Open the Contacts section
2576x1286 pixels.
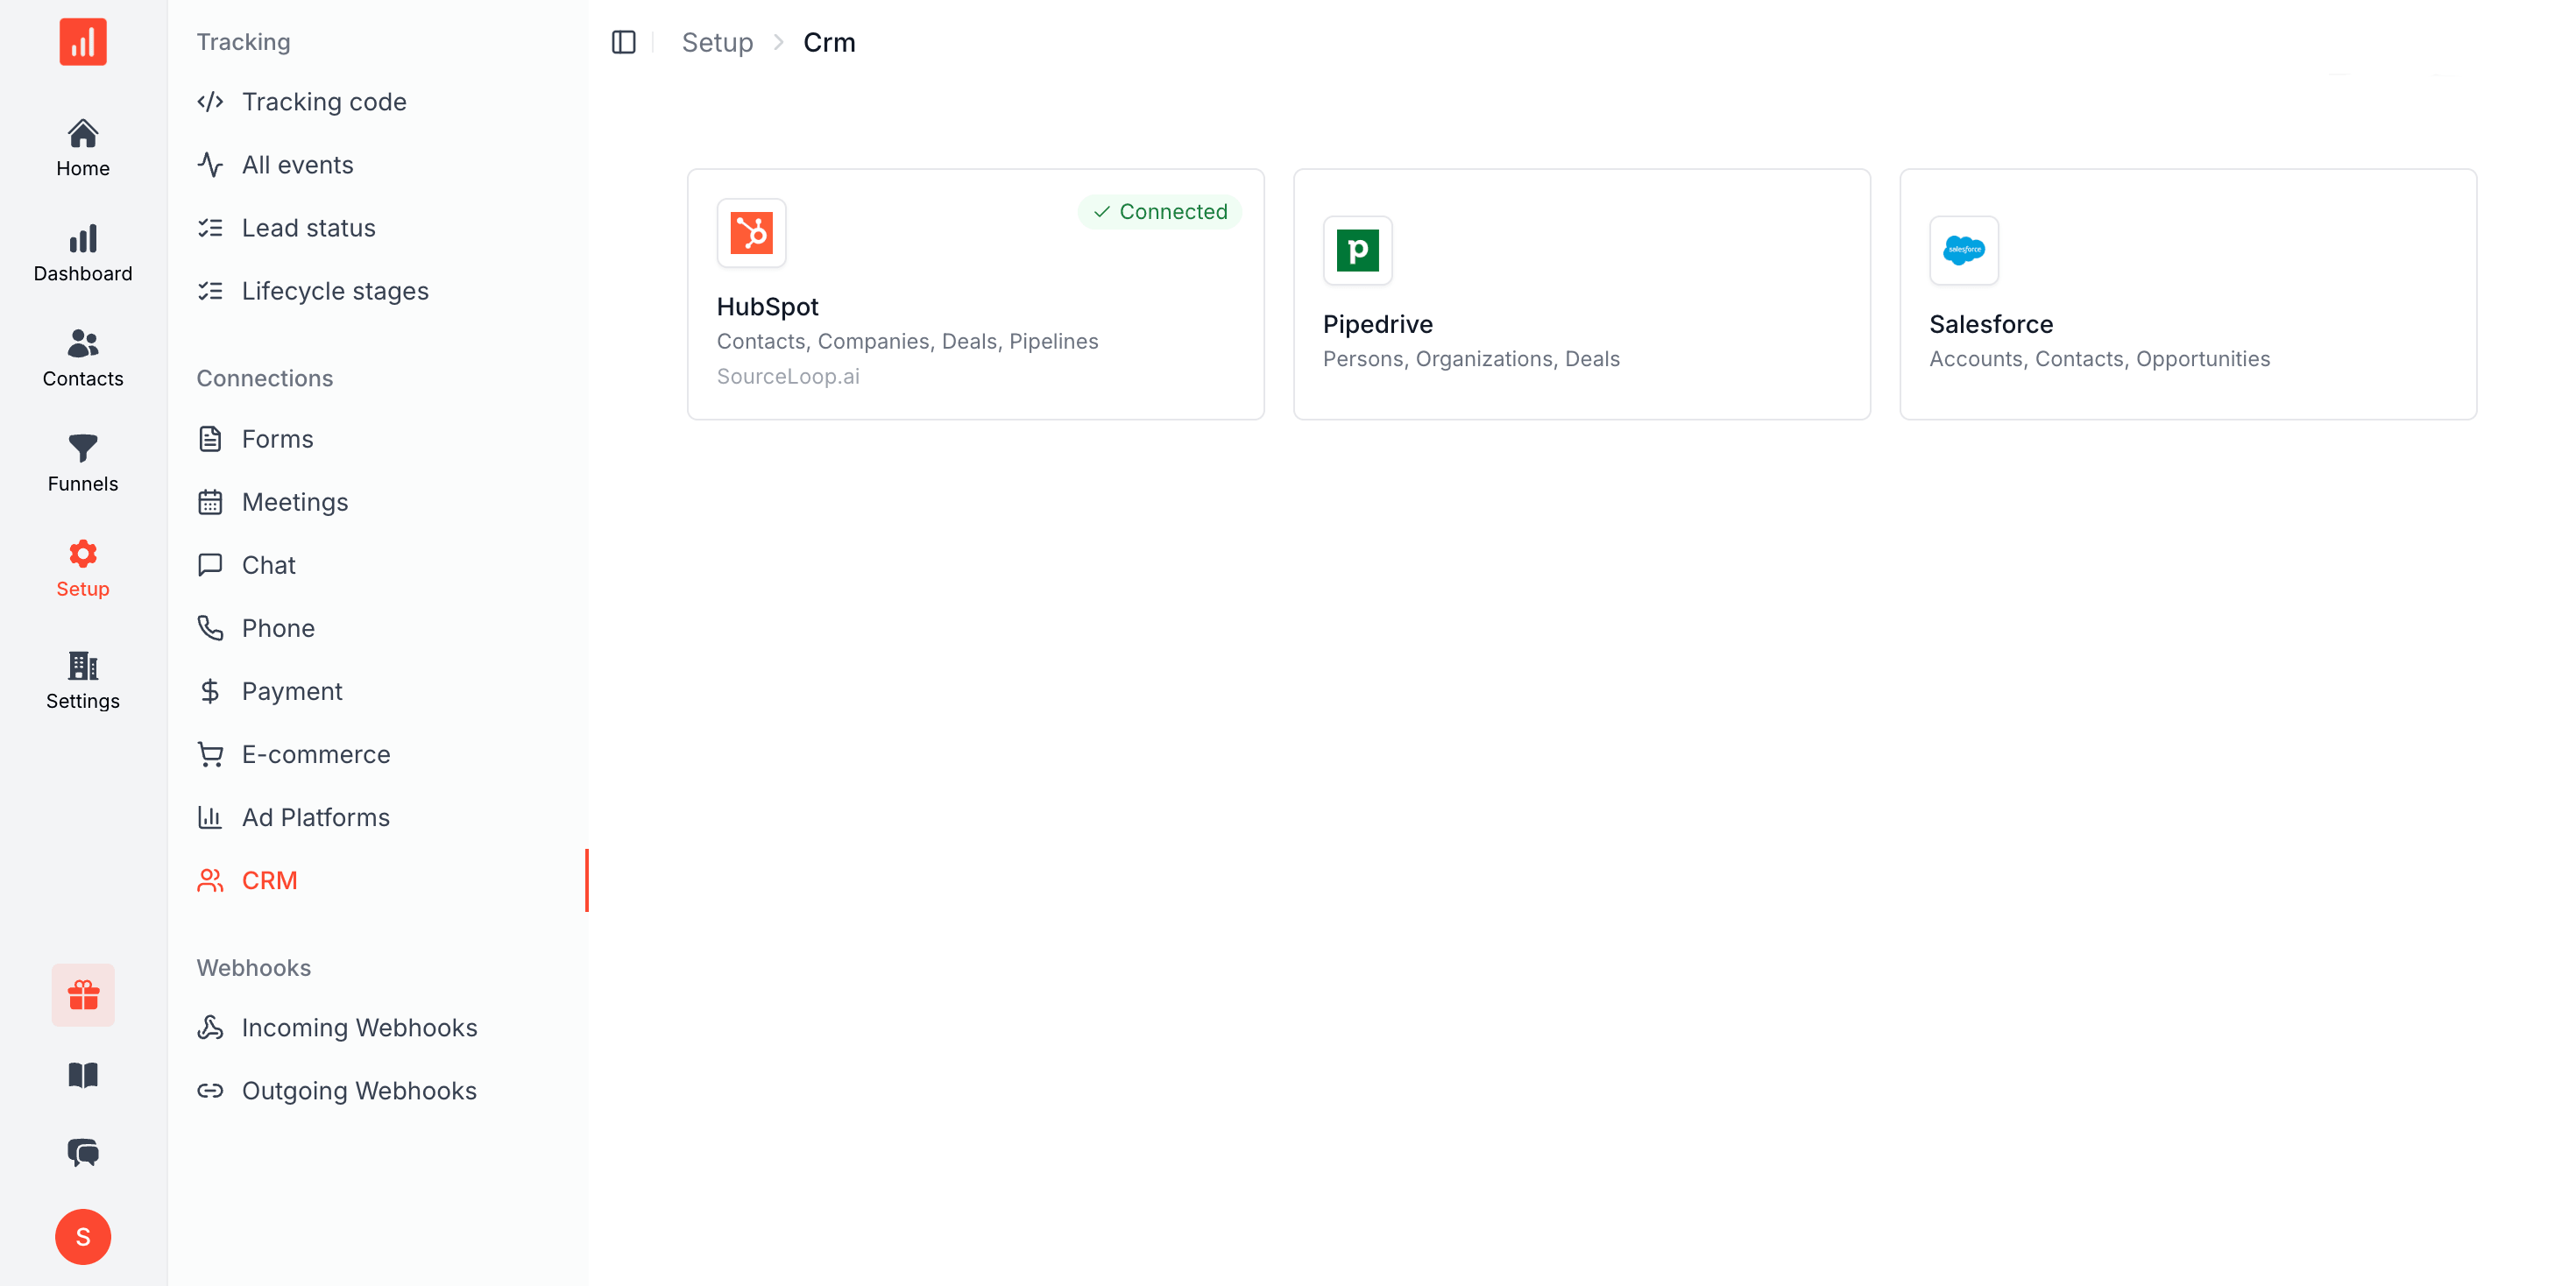[x=83, y=358]
